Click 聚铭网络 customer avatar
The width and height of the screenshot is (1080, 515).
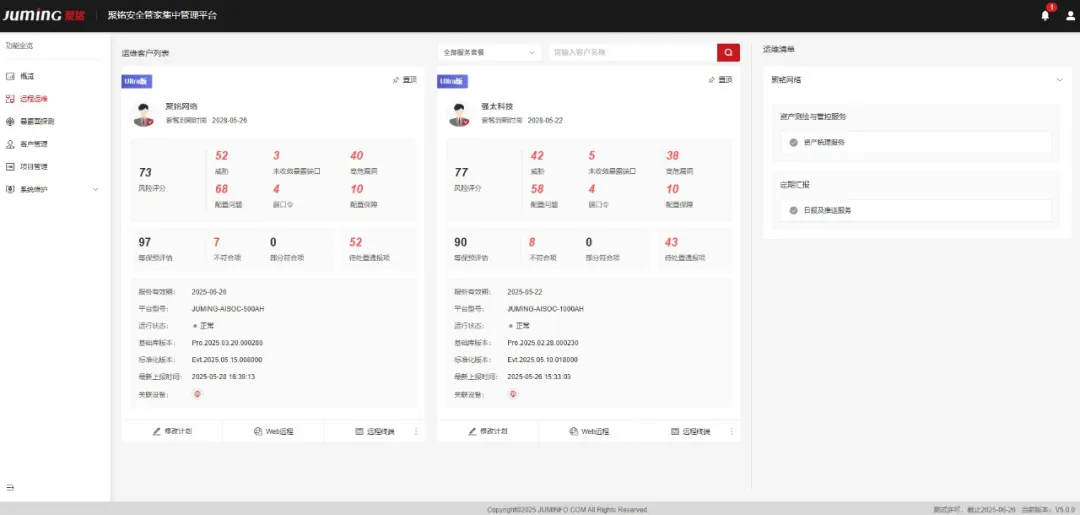click(x=144, y=114)
